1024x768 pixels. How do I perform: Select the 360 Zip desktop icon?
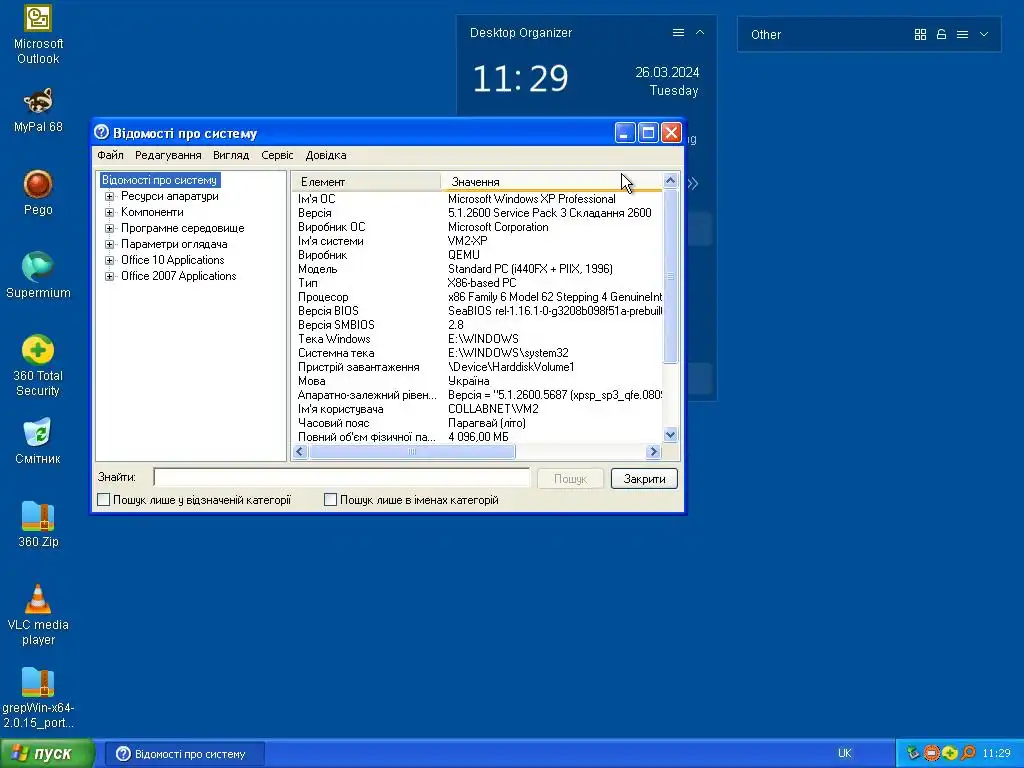point(38,524)
